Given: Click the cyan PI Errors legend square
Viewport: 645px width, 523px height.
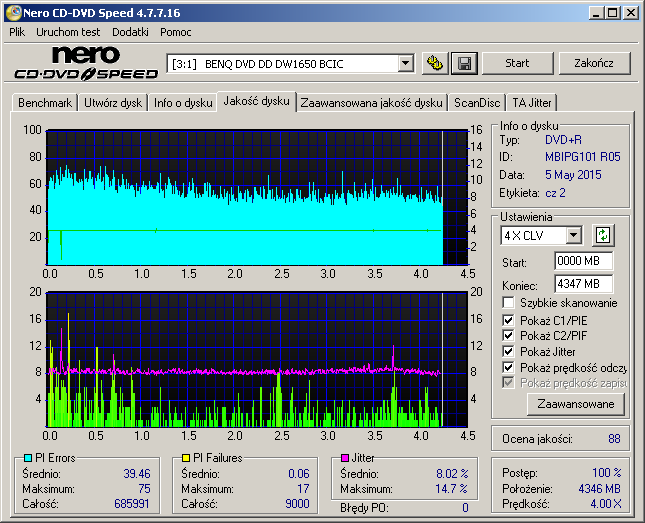Looking at the screenshot, I should [x=28, y=458].
